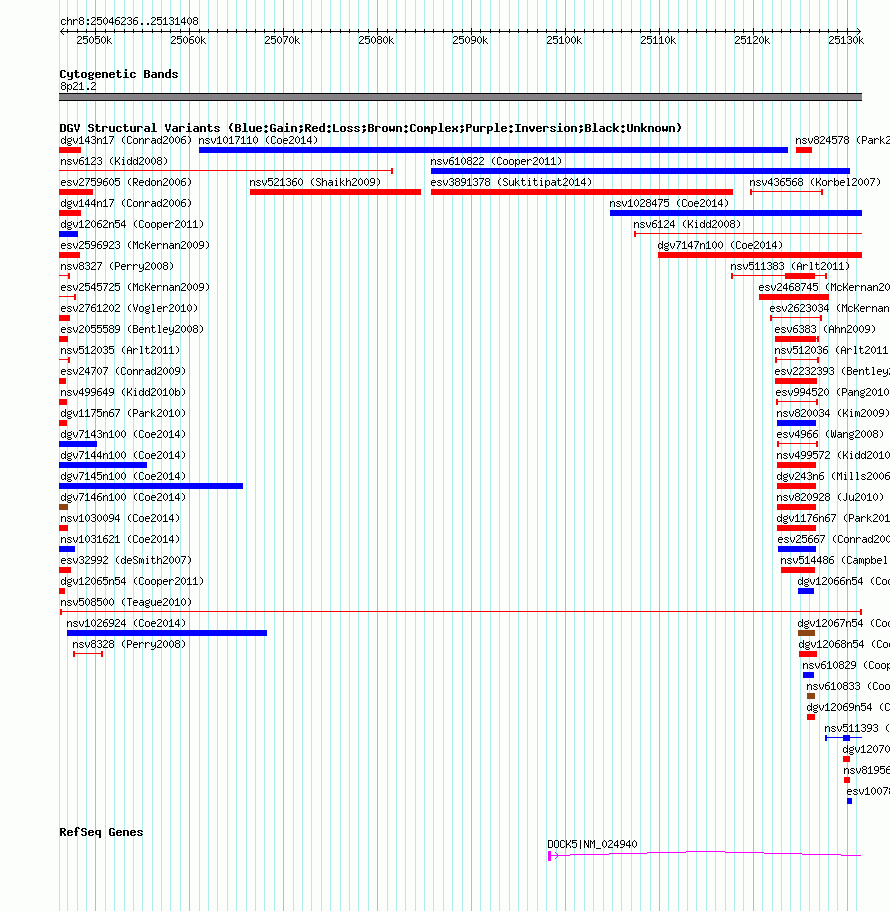Open esv2545725 (McKernan2009) entry

[x=135, y=286]
